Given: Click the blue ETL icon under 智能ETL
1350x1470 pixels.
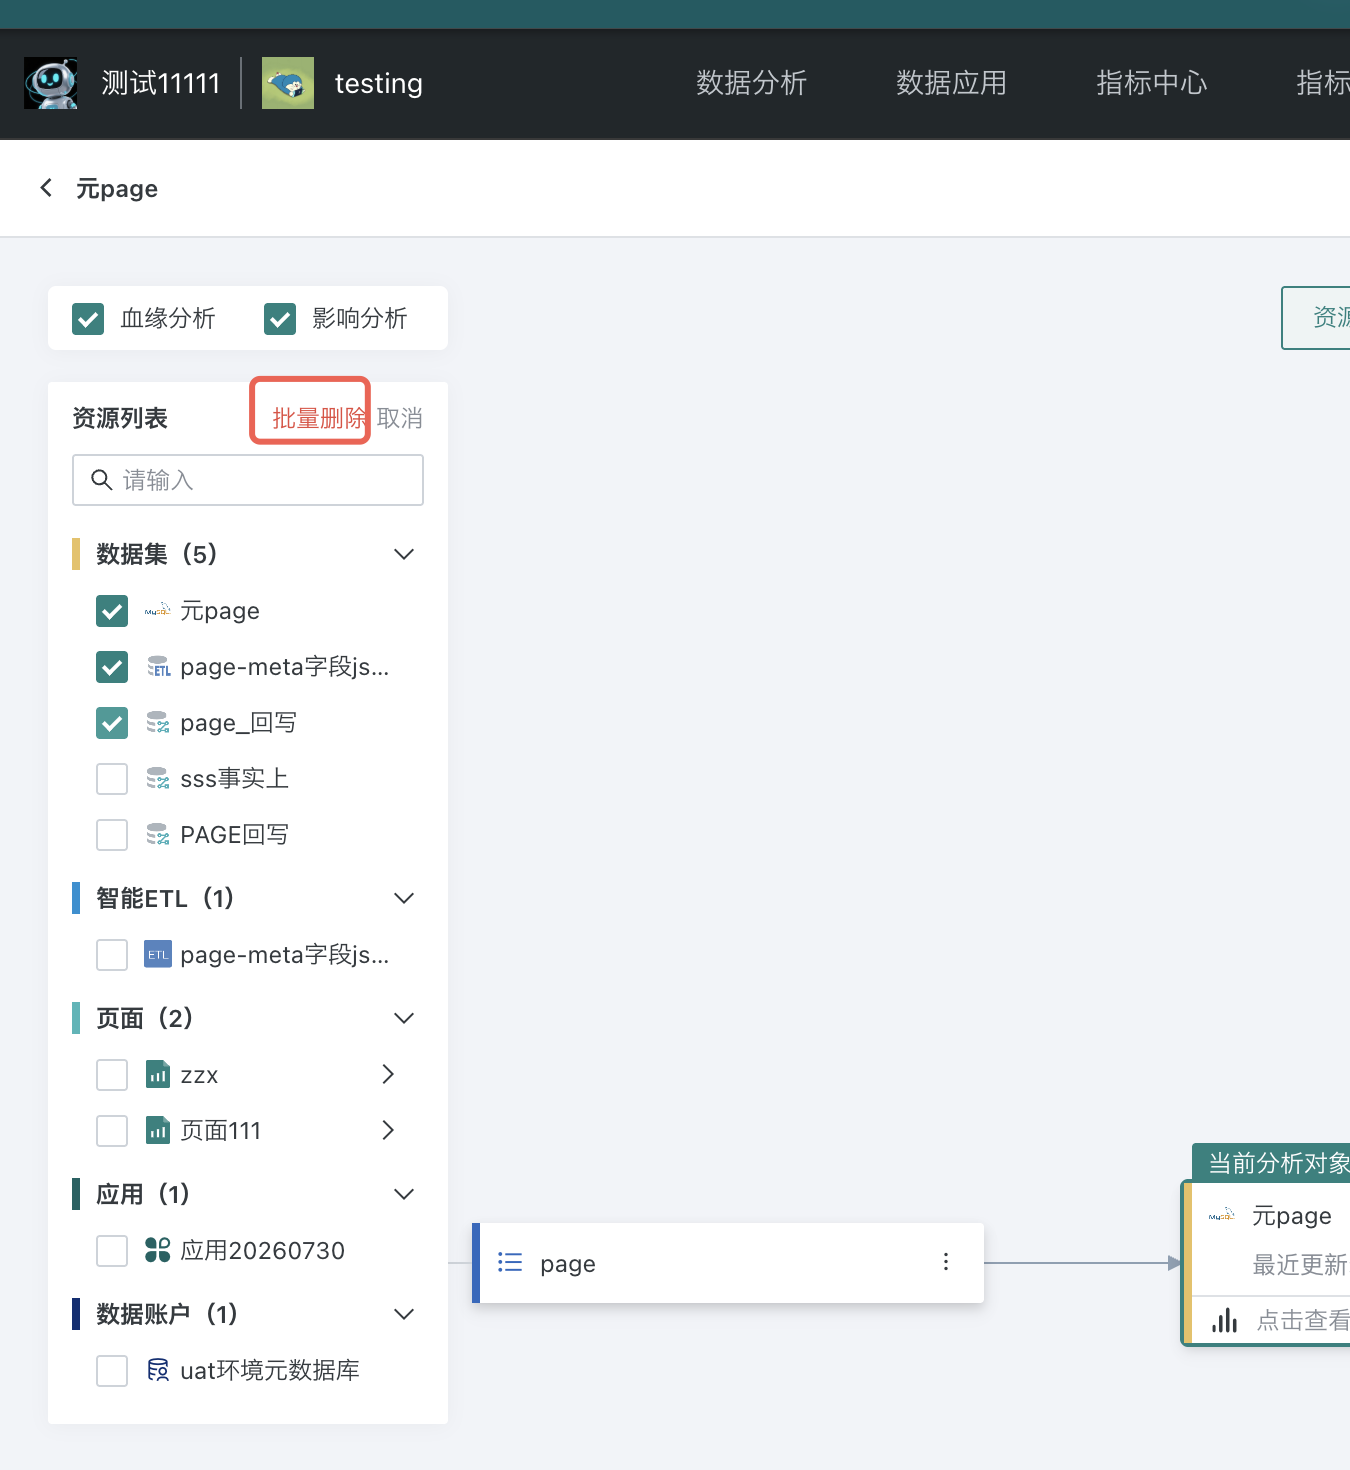Looking at the screenshot, I should (158, 955).
